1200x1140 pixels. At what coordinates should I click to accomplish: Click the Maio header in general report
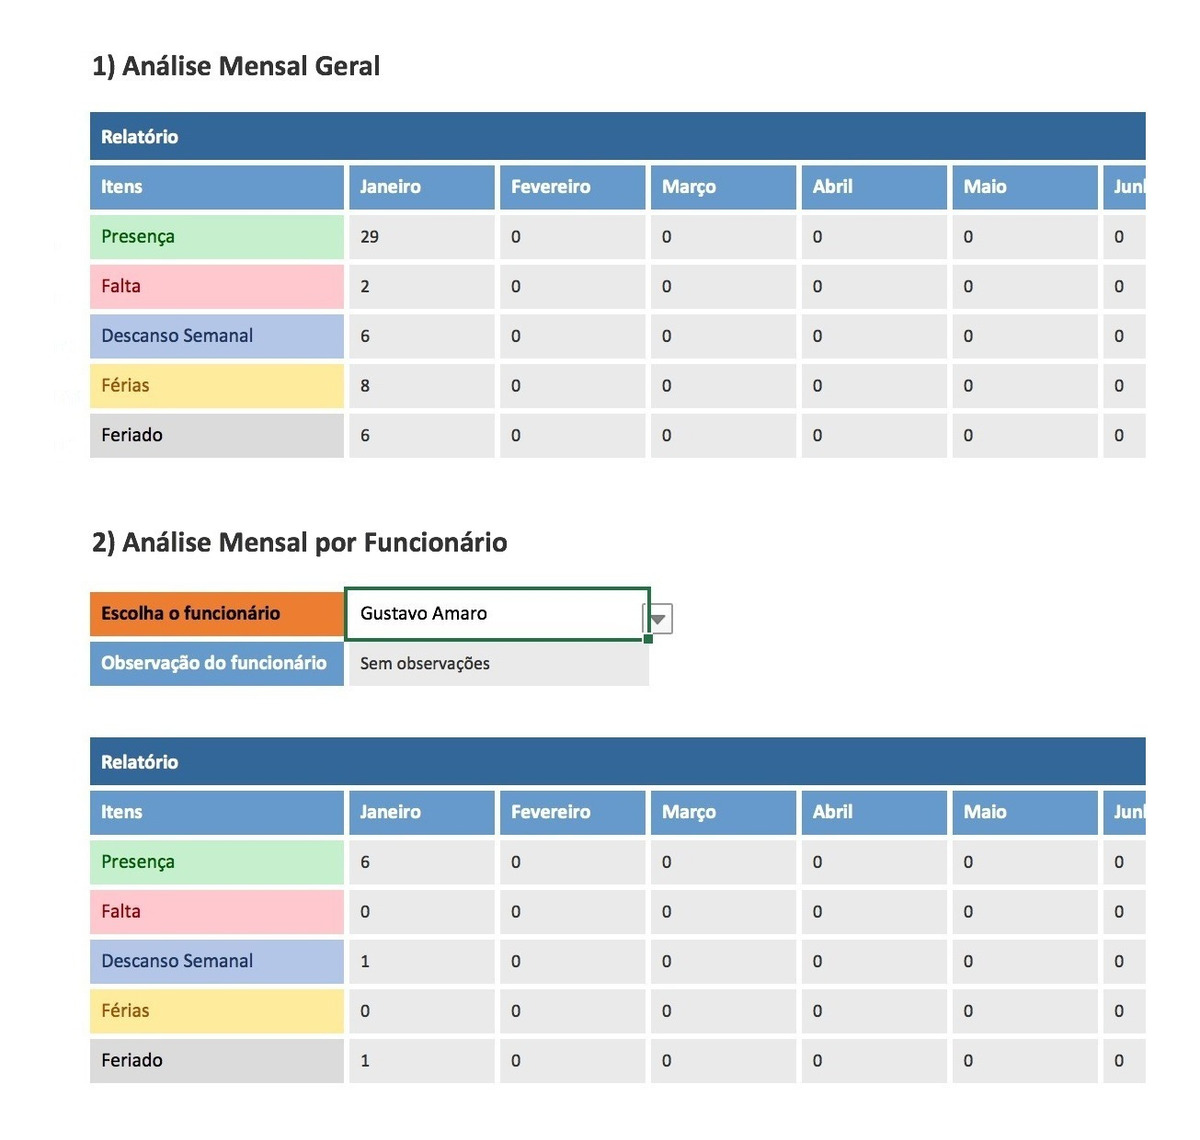tap(1025, 187)
